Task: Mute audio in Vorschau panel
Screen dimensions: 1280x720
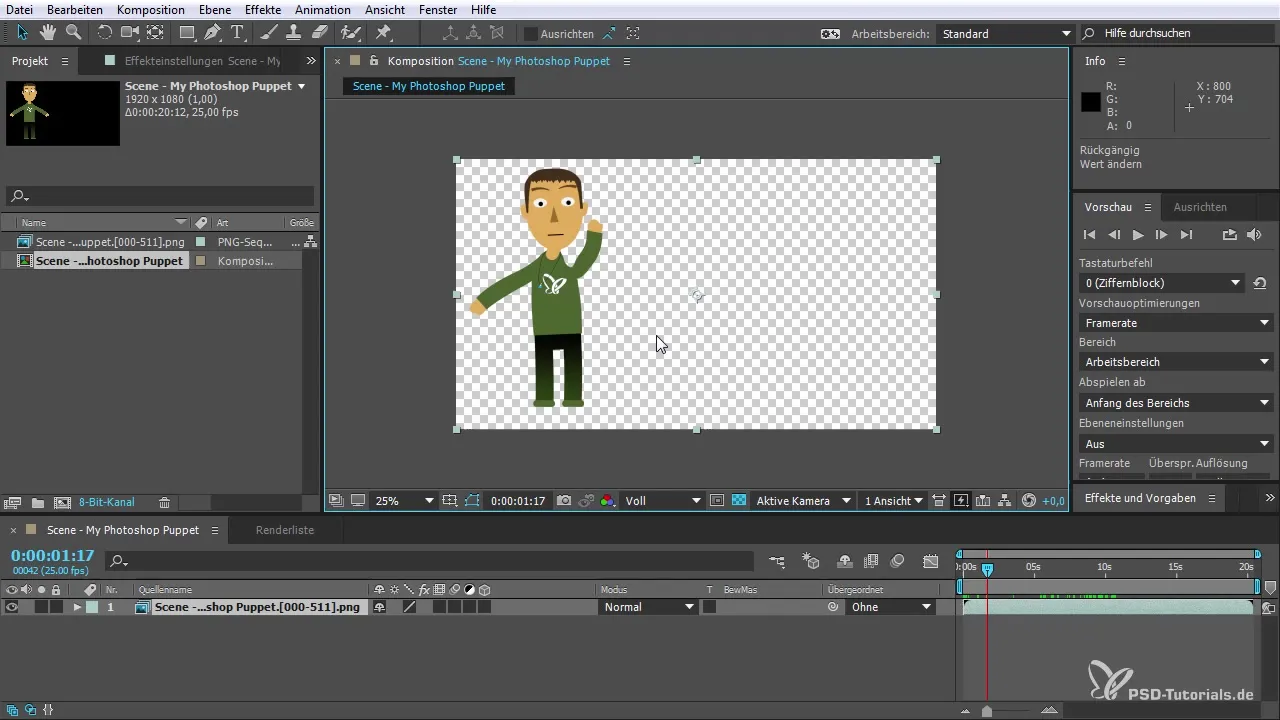Action: coord(1255,235)
